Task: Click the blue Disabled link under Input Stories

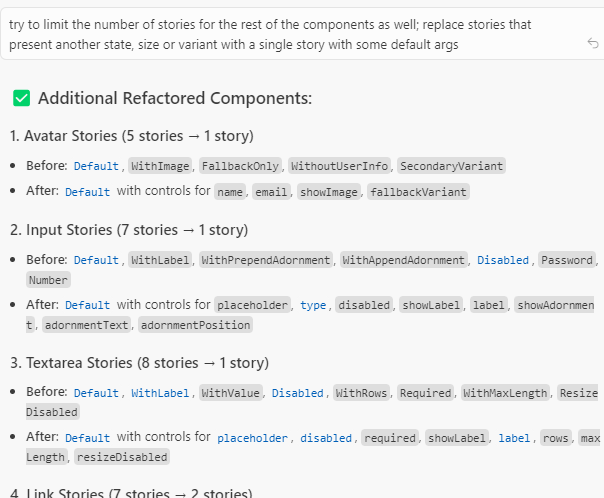Action: click(x=502, y=260)
